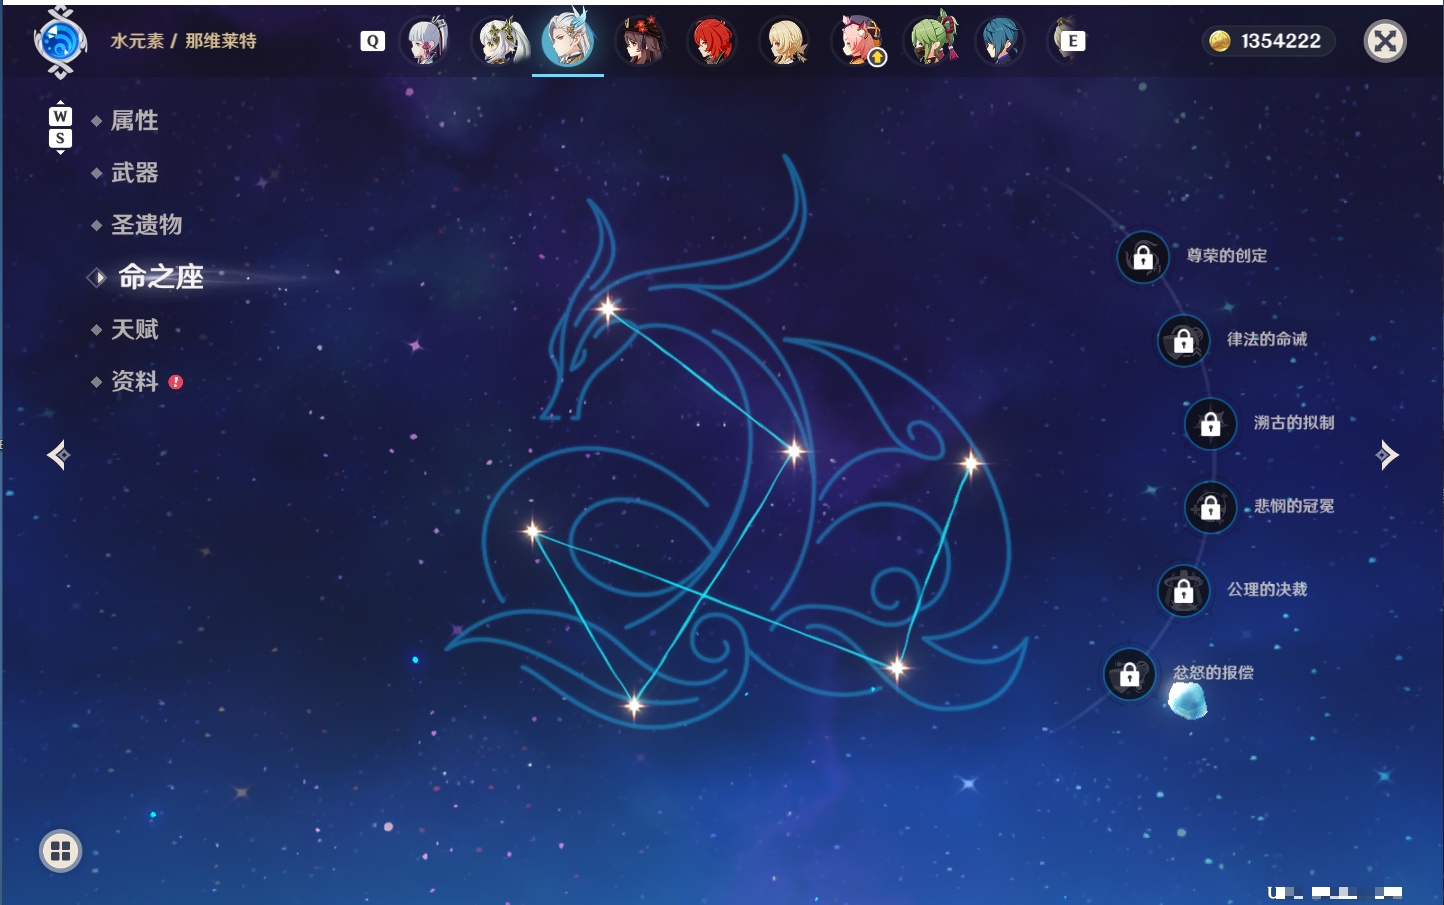
Task: Click the locked 溯古的拟制 constellation node
Action: click(x=1210, y=424)
